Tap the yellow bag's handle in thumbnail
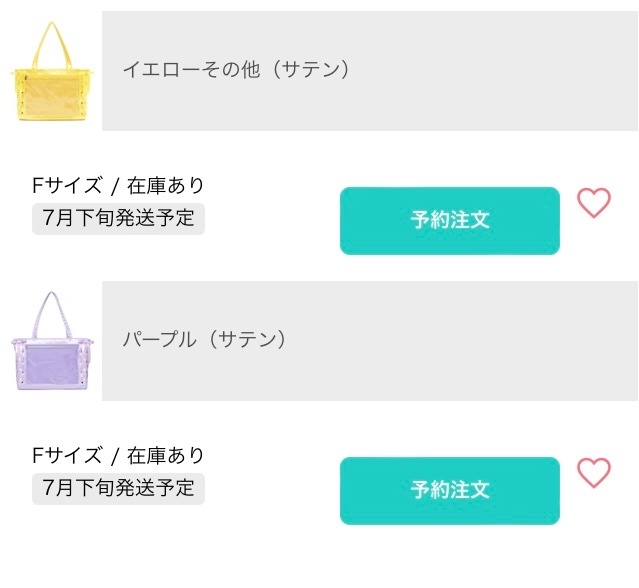The width and height of the screenshot is (639, 588). coord(52,45)
